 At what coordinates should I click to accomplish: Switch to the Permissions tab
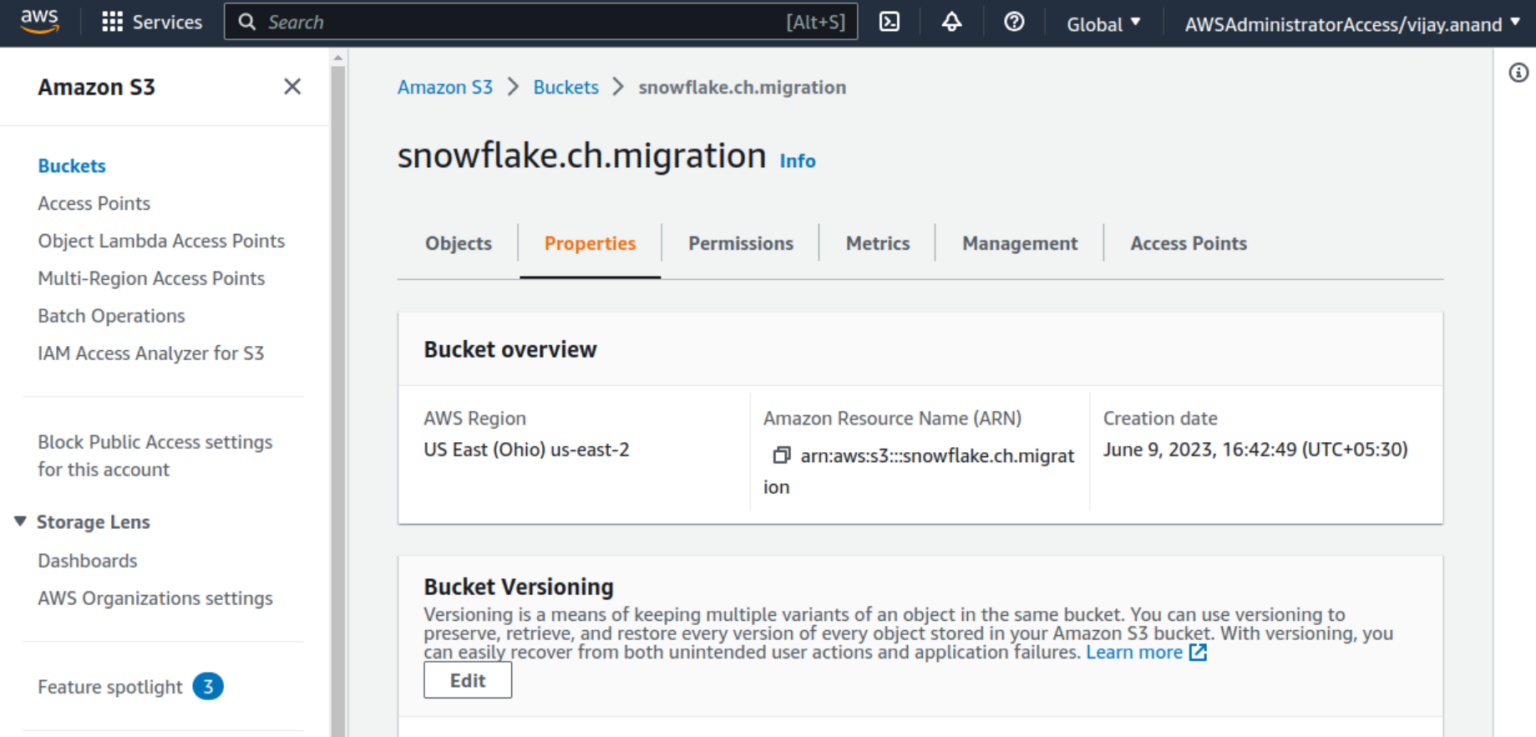coord(741,243)
